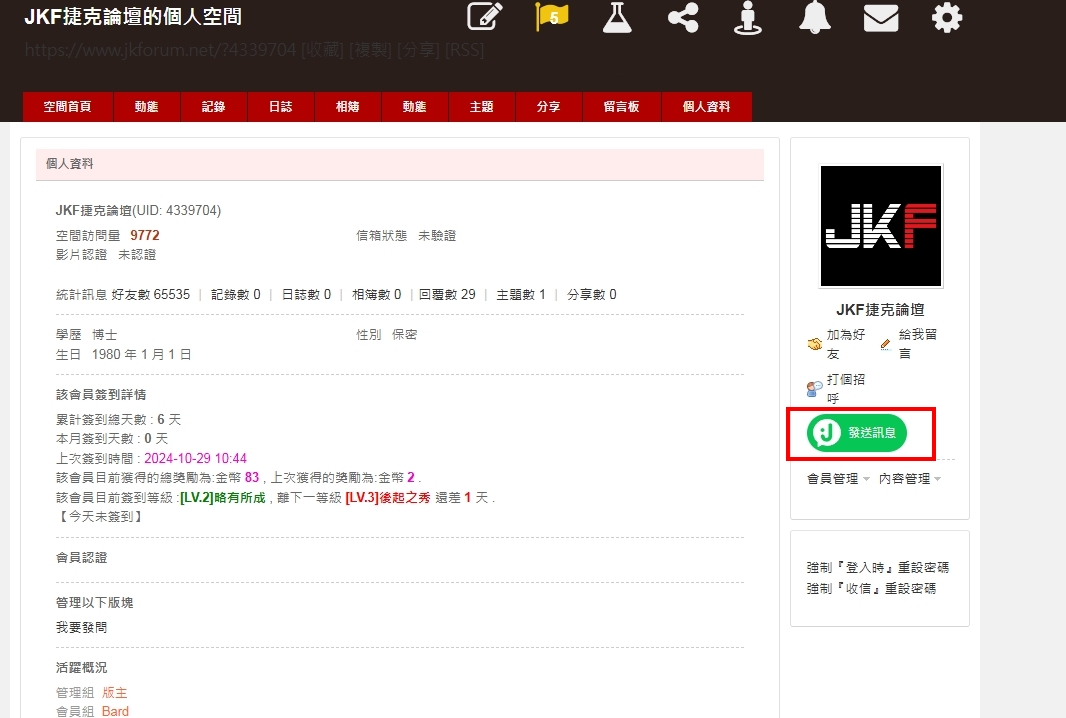Expand the 內容管理 dropdown
1066x718 pixels.
coord(910,479)
